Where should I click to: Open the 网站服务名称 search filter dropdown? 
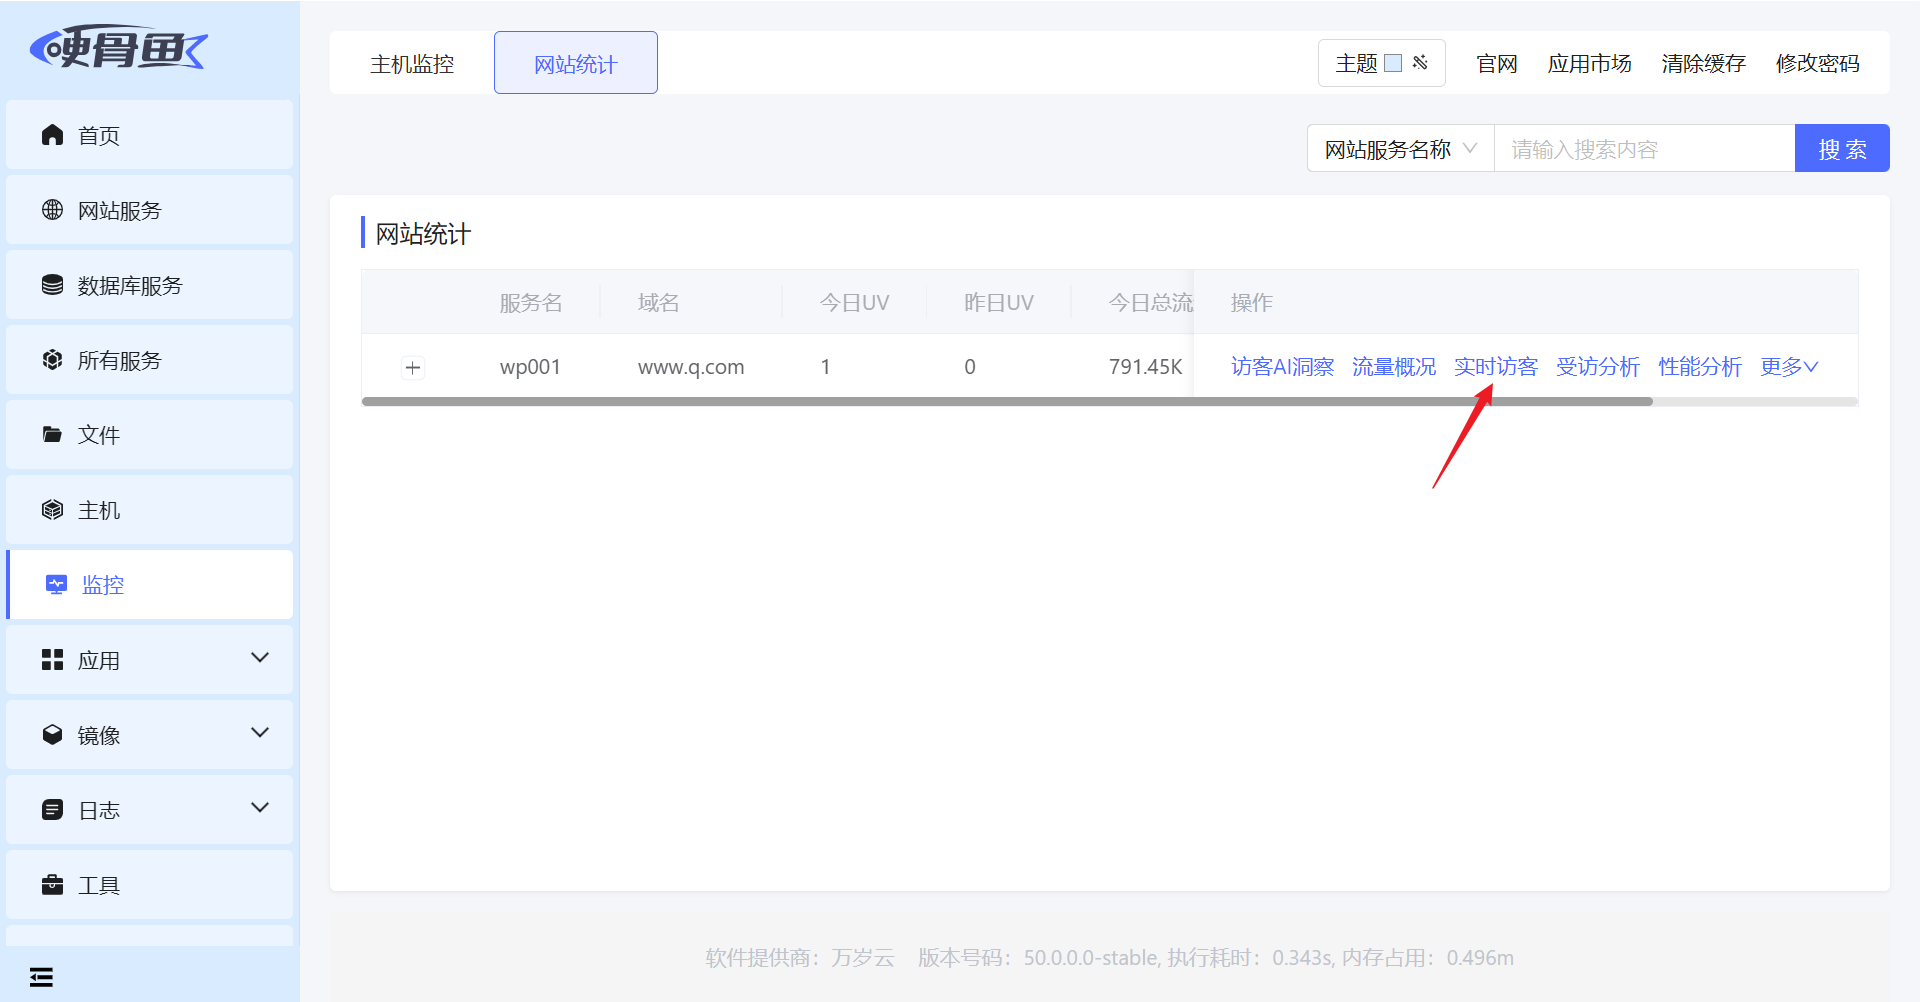(1400, 149)
